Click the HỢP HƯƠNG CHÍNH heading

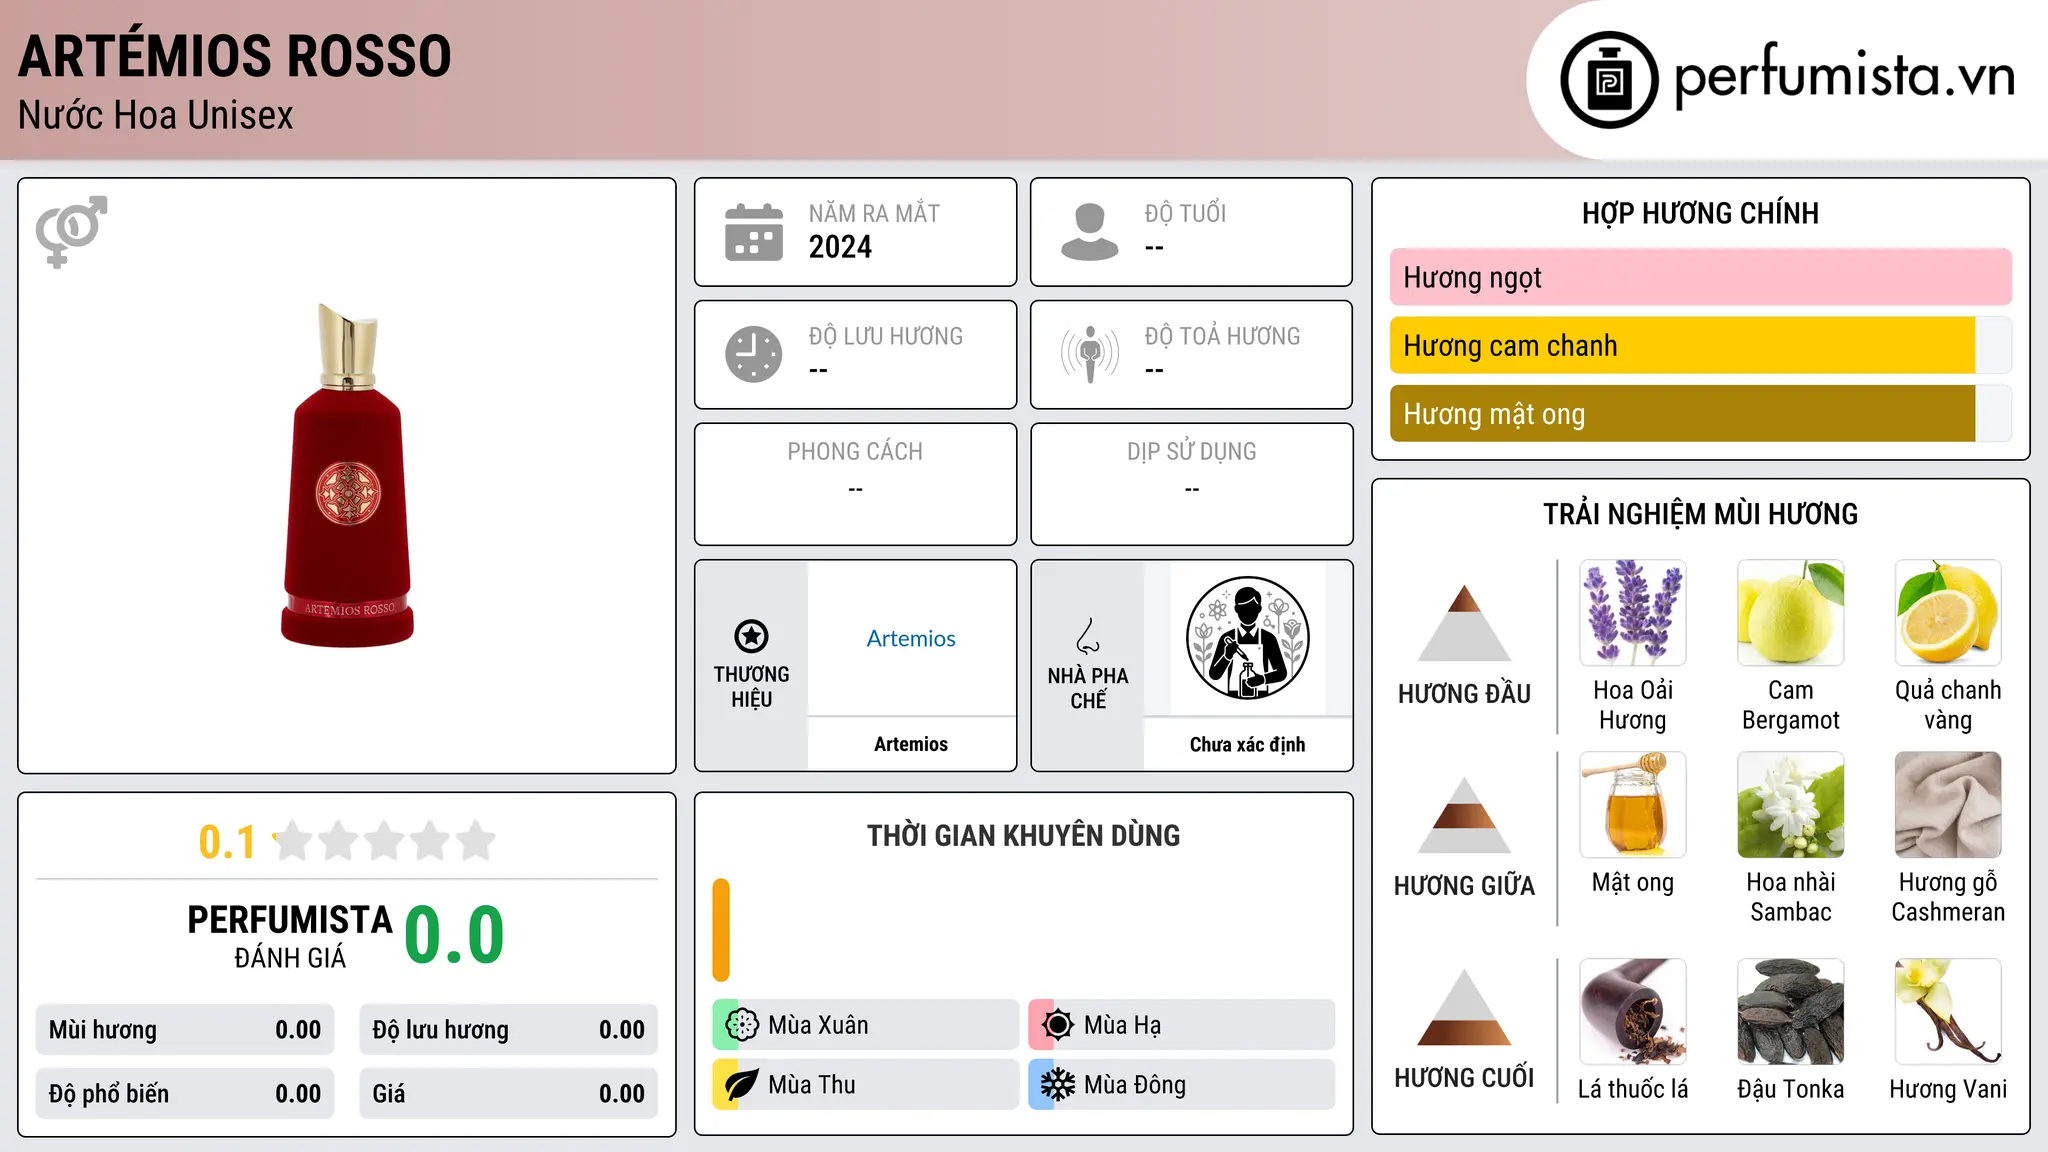1700,213
